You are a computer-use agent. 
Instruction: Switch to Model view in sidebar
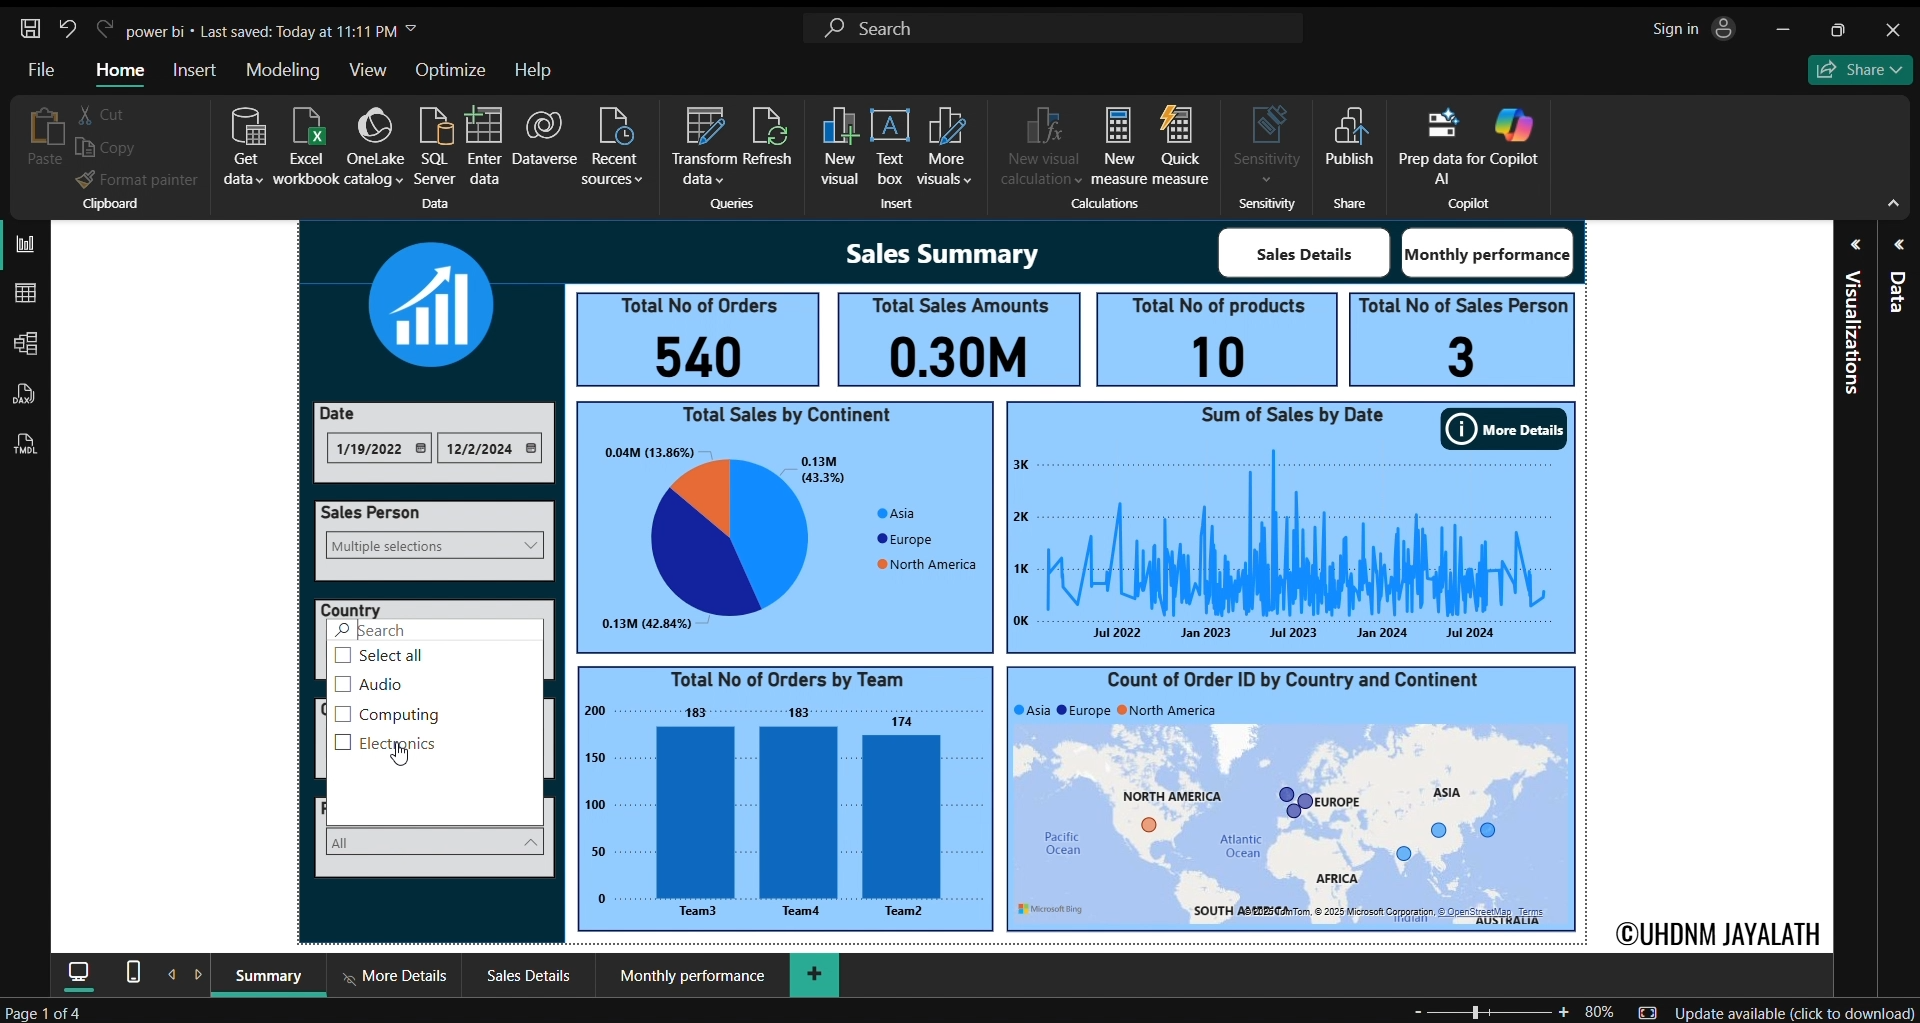26,346
